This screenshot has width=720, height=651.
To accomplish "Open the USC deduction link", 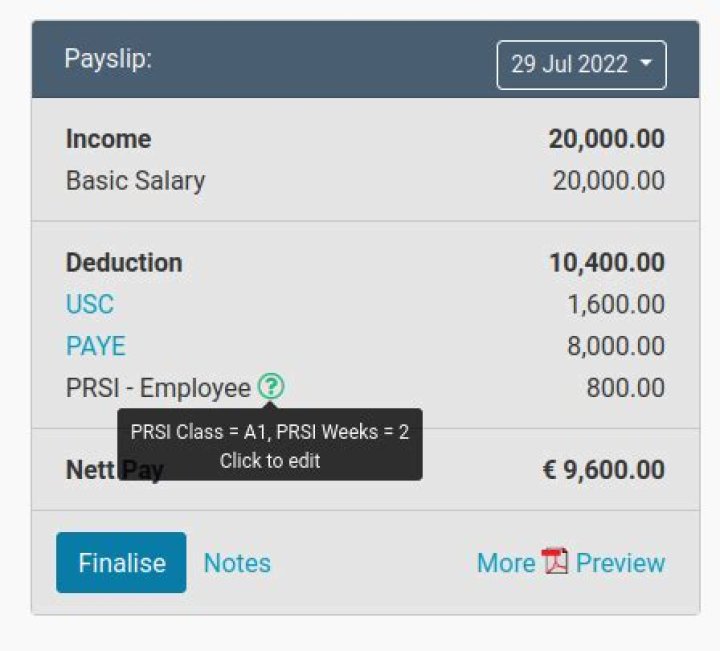I will point(90,304).
